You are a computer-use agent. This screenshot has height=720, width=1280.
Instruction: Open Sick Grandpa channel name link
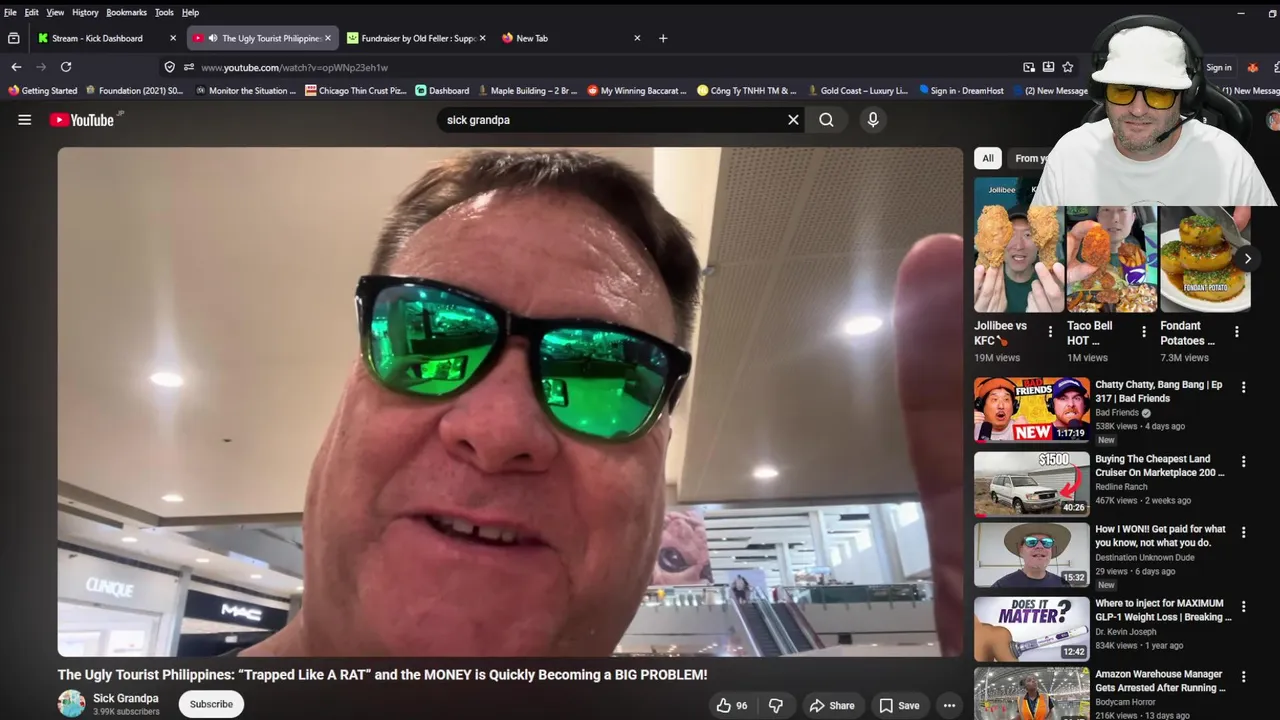(126, 698)
